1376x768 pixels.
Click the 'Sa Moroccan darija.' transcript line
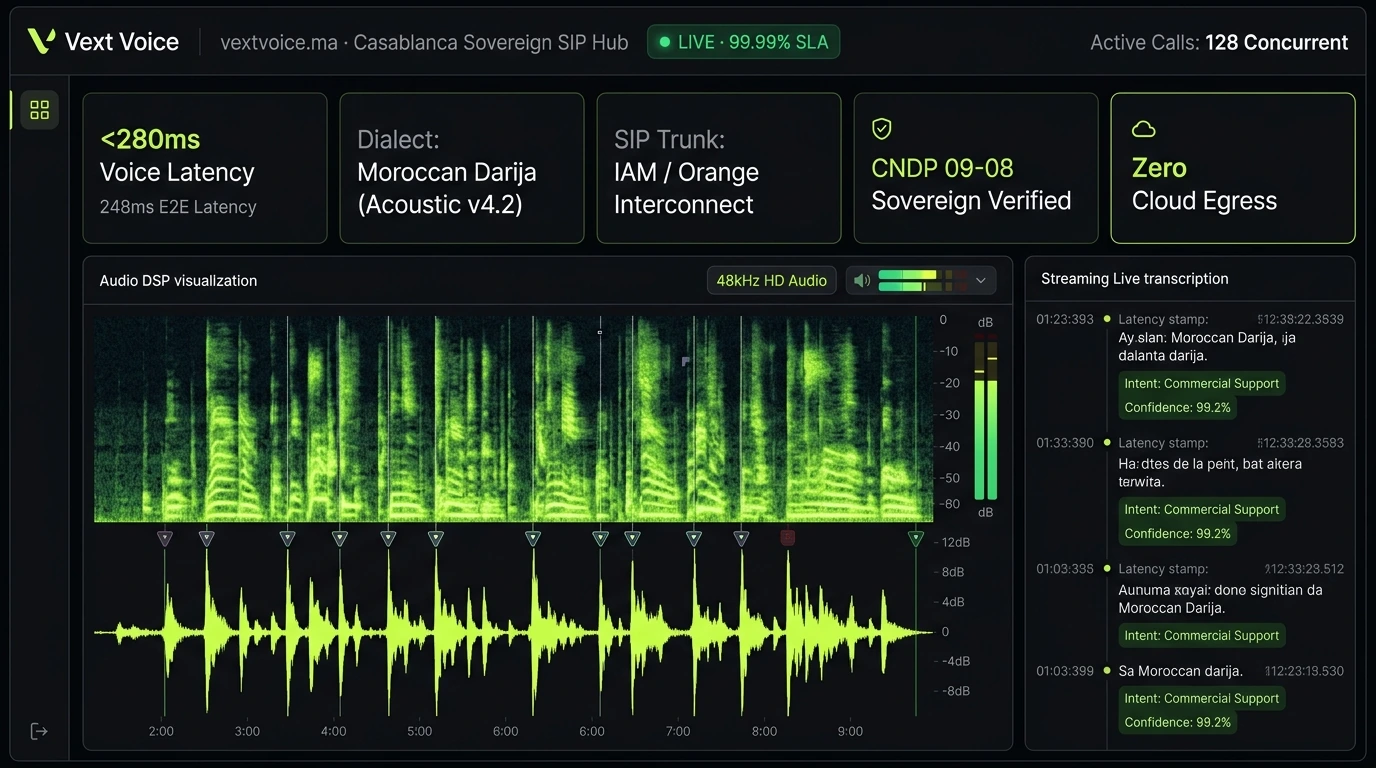click(x=1180, y=671)
